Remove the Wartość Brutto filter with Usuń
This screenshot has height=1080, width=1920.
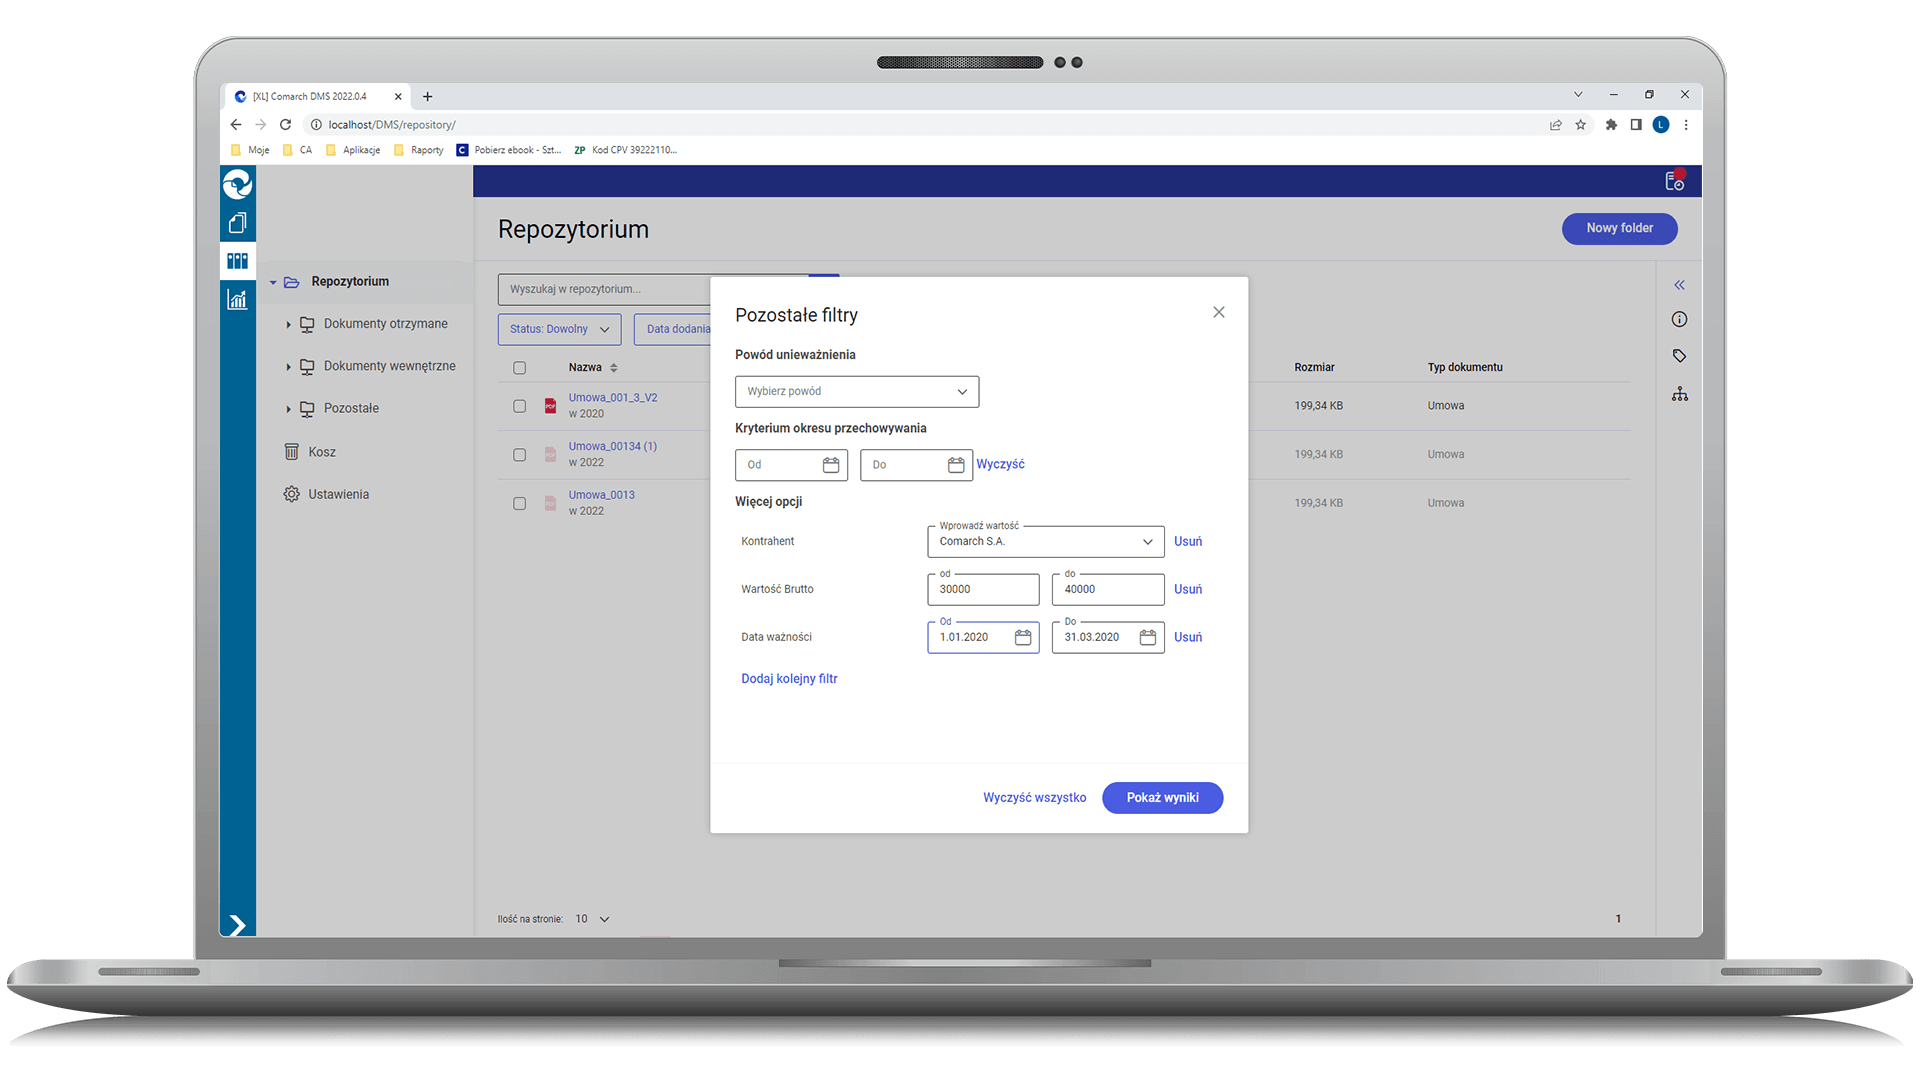tap(1188, 590)
